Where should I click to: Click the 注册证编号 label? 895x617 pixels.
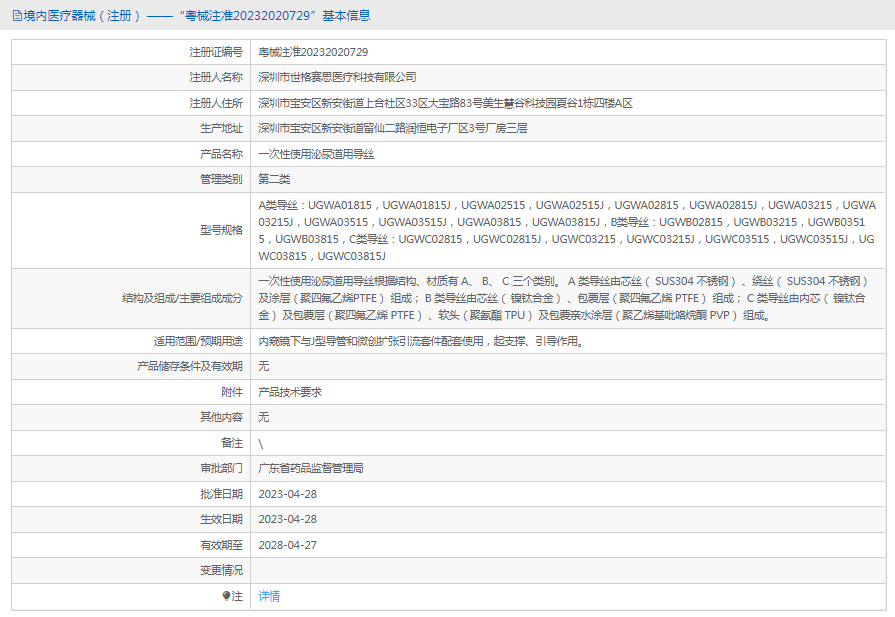click(216, 52)
